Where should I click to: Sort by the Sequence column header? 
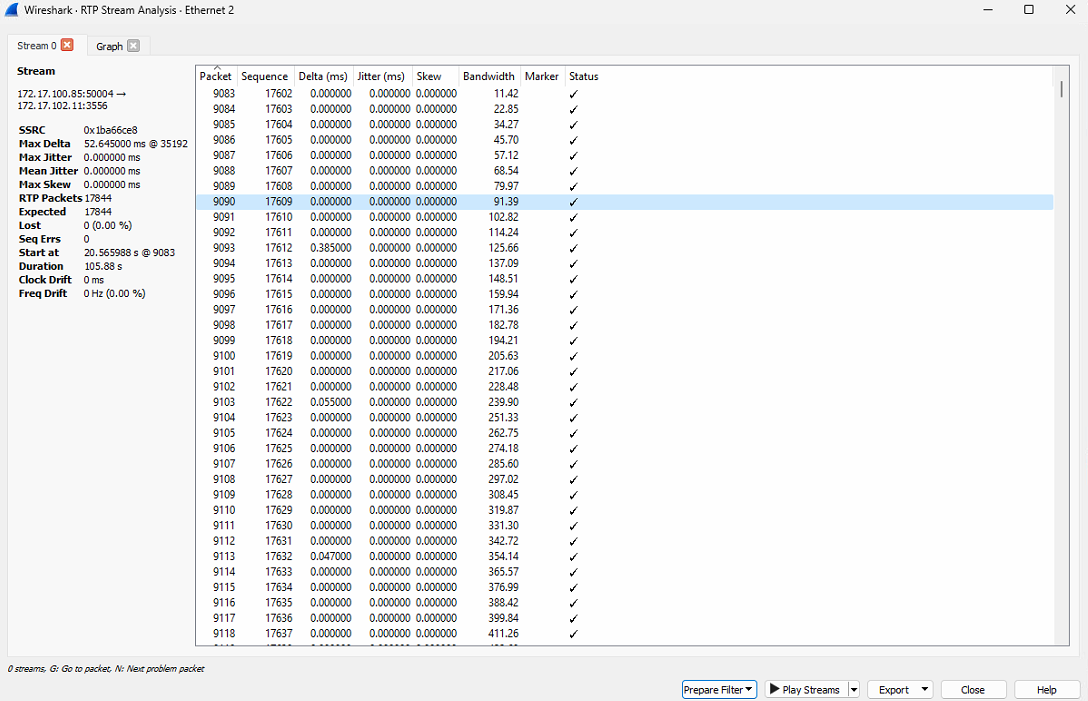(265, 76)
